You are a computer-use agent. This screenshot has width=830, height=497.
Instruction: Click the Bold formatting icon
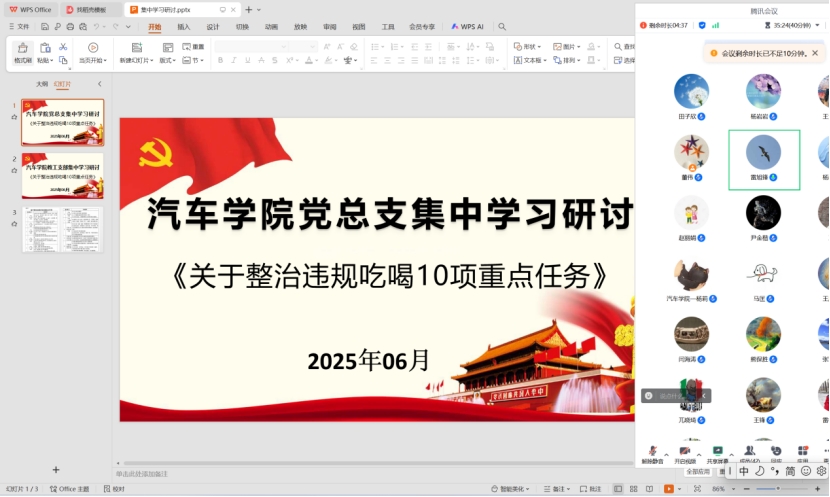coord(220,60)
